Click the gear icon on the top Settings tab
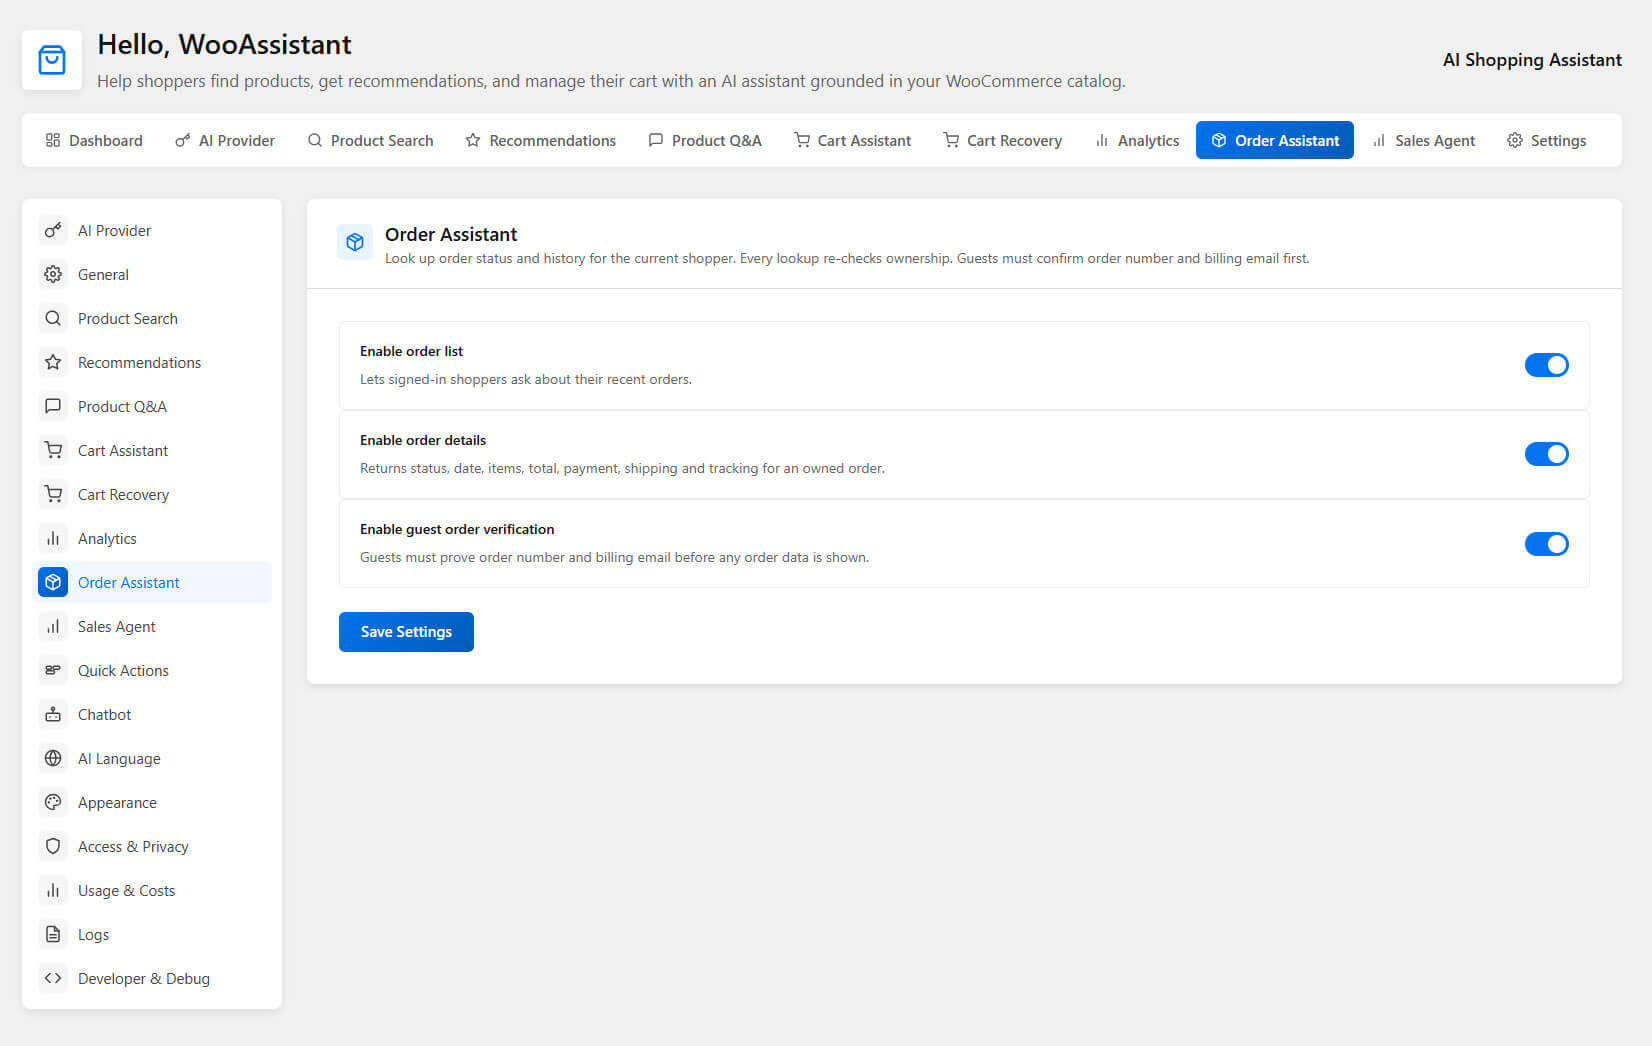 coord(1515,140)
